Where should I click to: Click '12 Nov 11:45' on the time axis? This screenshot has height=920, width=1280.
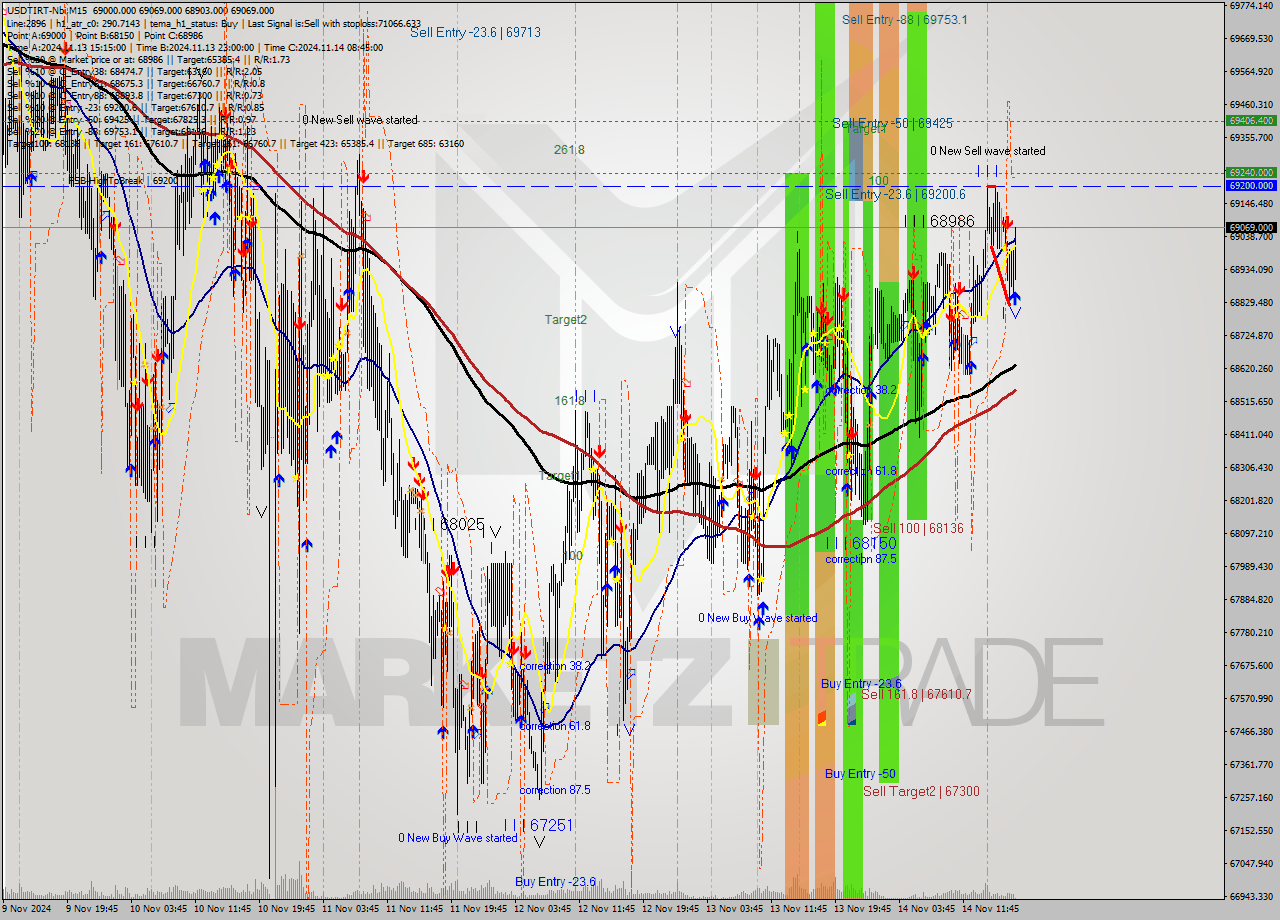606,910
